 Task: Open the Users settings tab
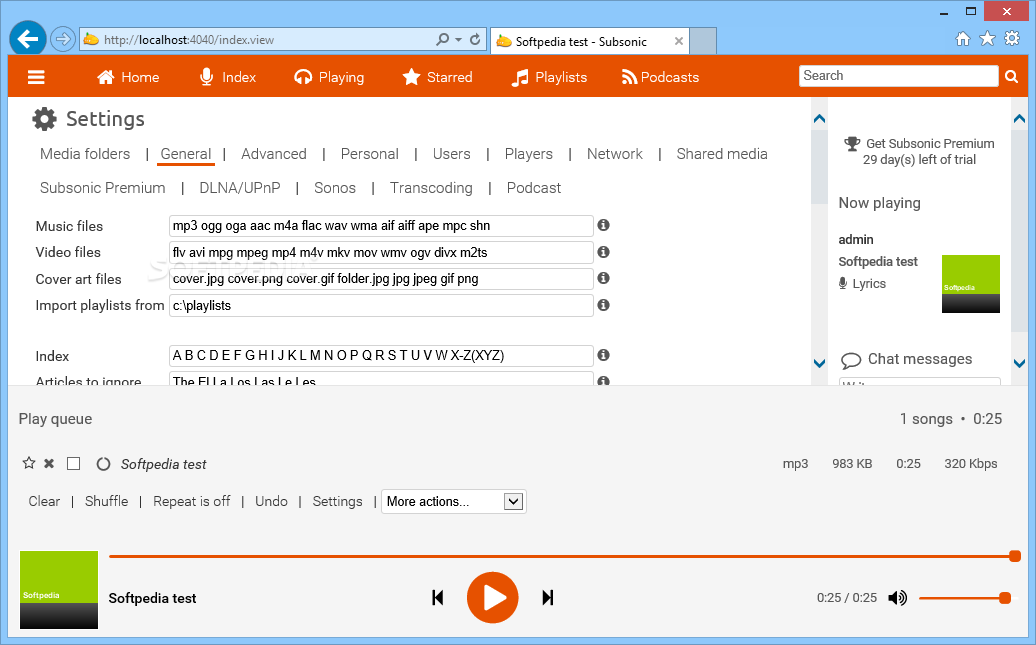(451, 154)
